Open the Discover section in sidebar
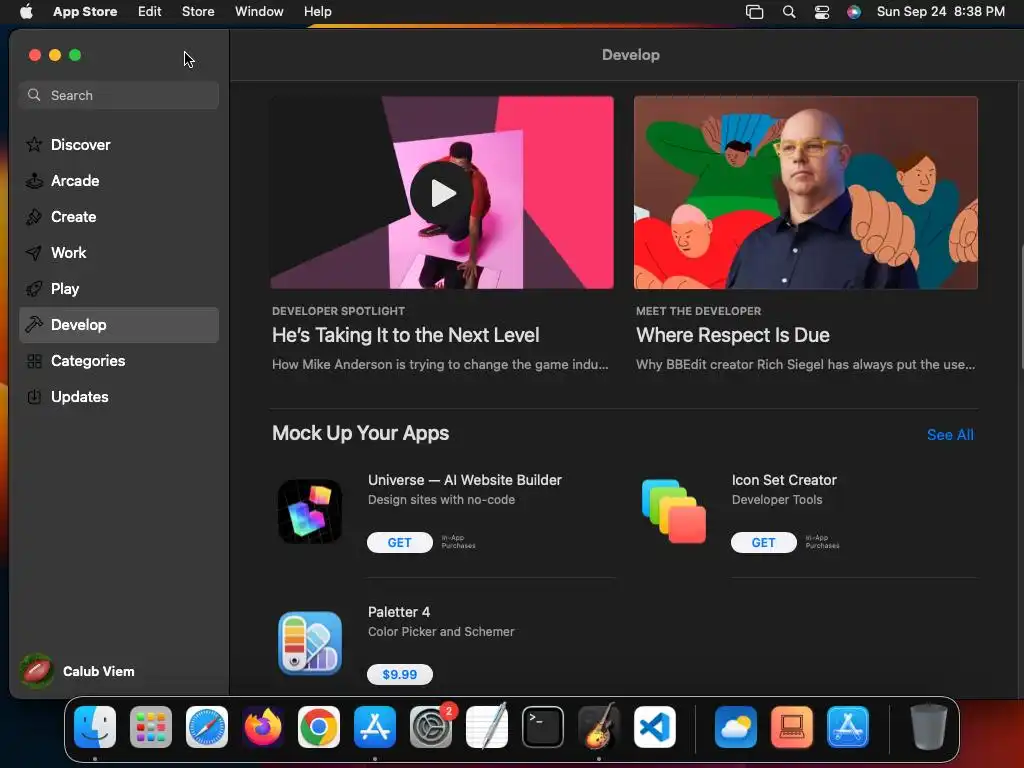Image resolution: width=1024 pixels, height=768 pixels. click(119, 145)
